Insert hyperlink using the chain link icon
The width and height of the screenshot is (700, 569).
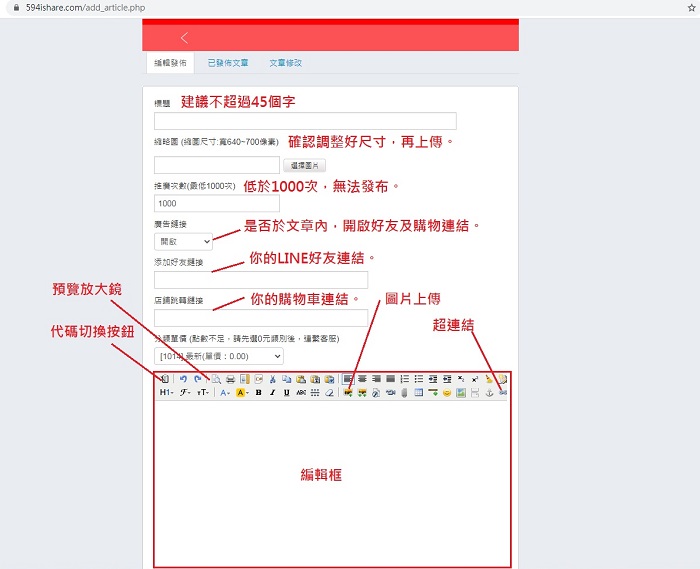coord(503,393)
